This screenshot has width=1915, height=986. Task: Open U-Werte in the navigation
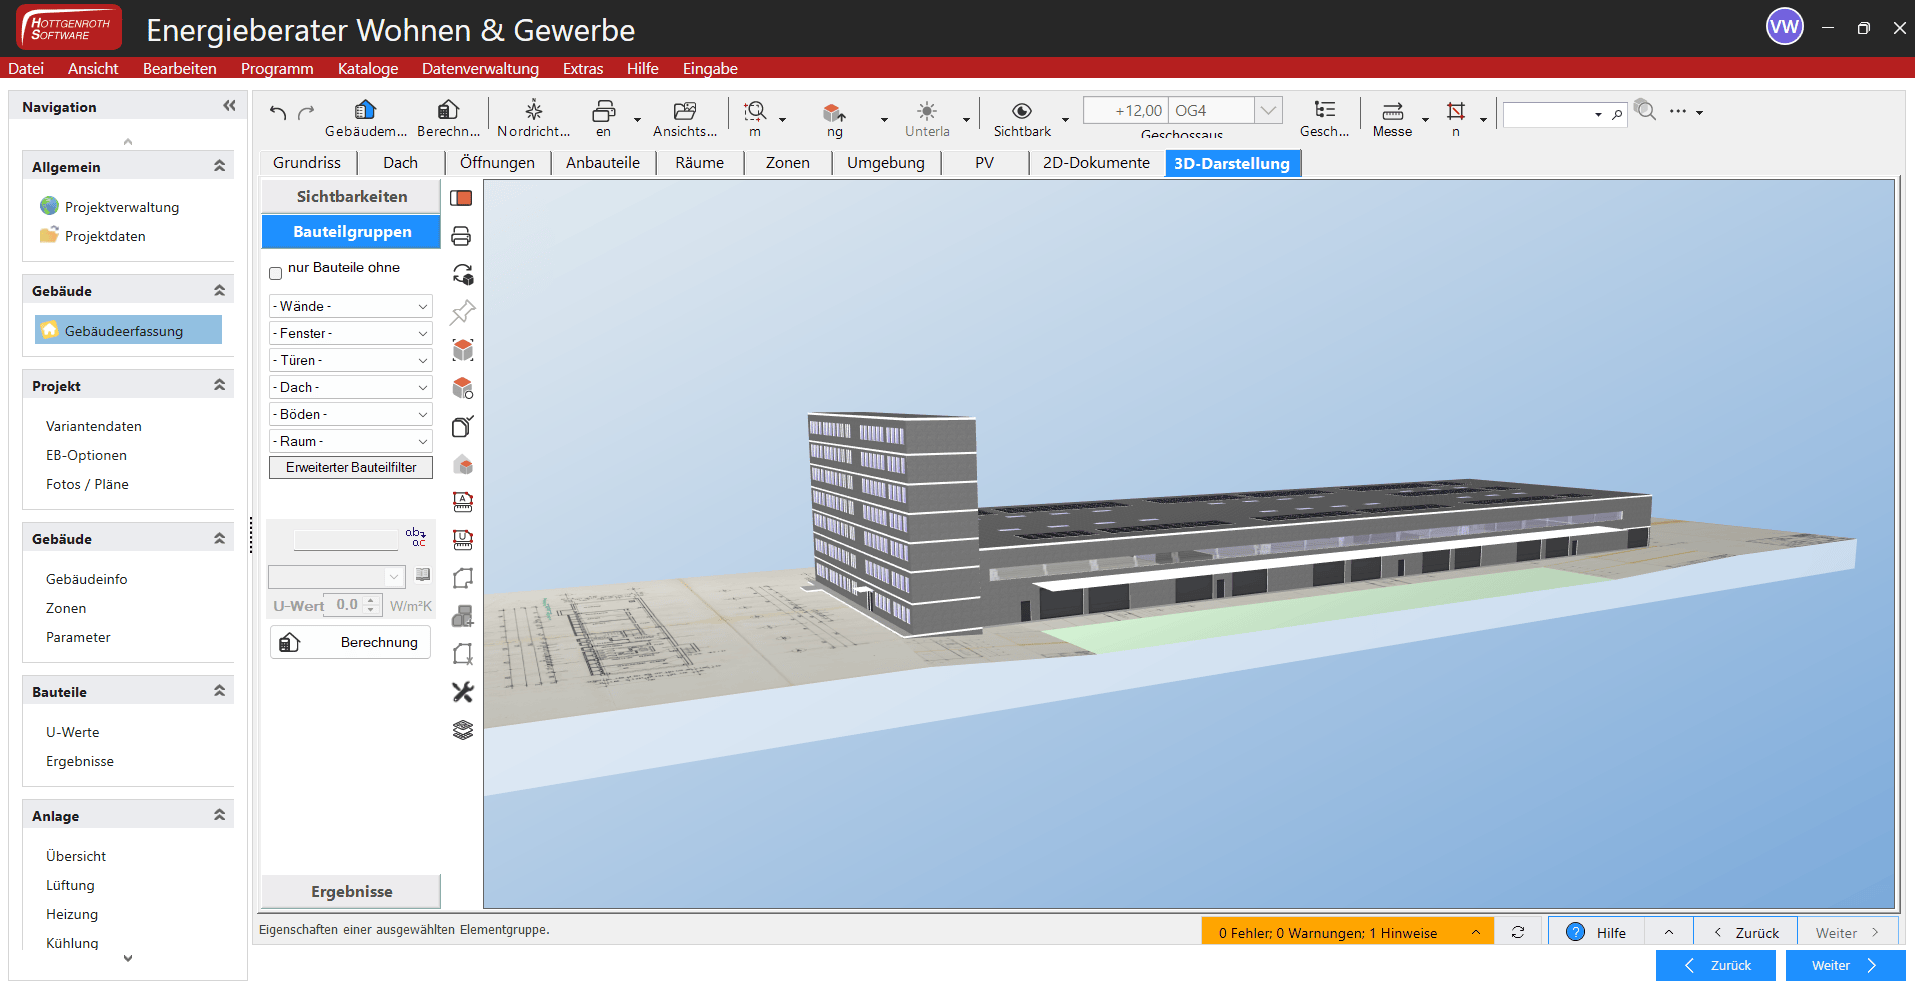(72, 732)
